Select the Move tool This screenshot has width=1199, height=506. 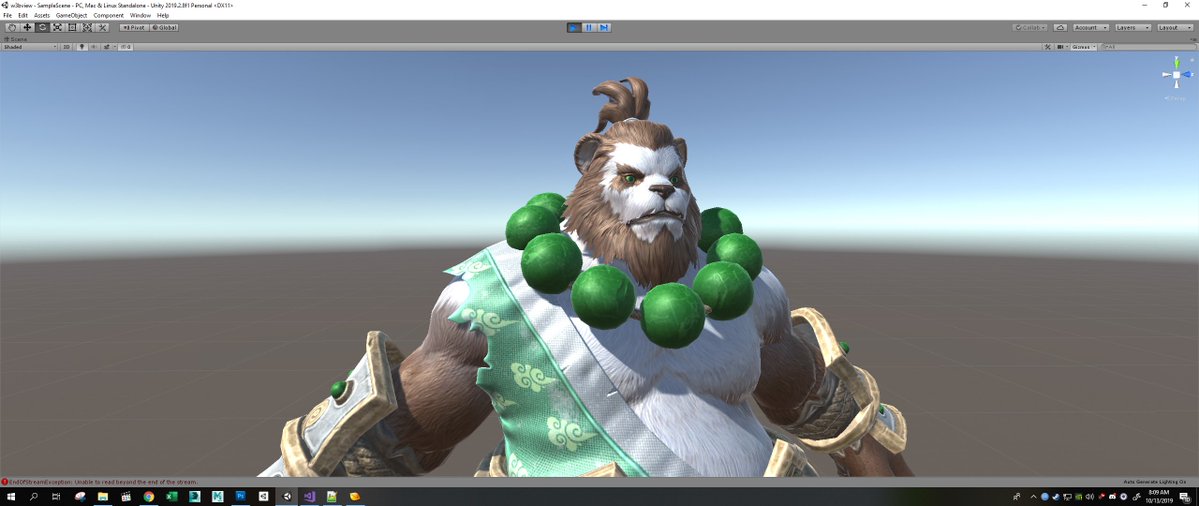[x=27, y=28]
